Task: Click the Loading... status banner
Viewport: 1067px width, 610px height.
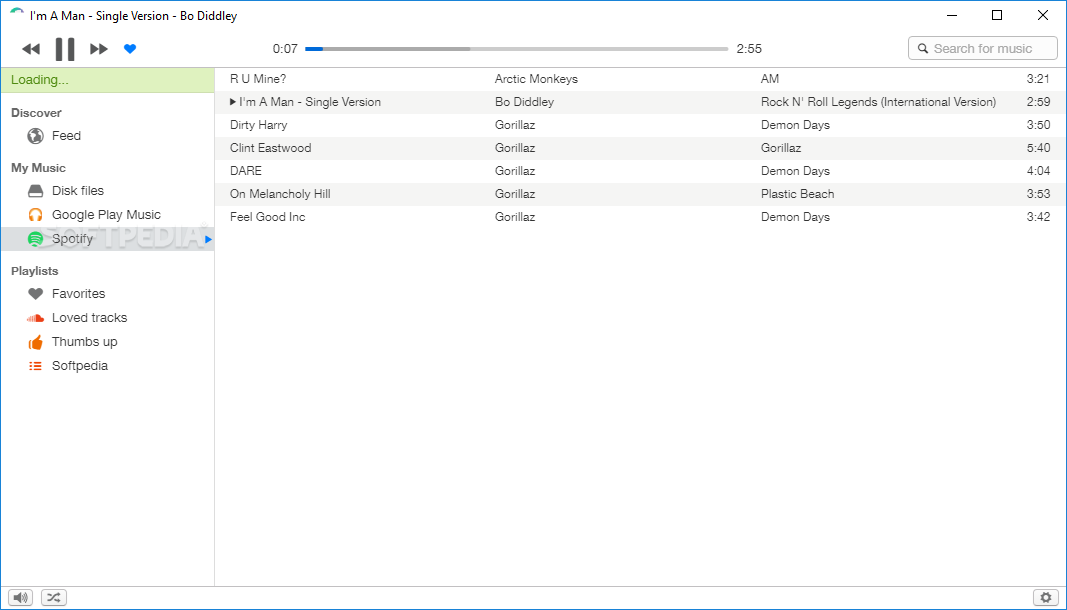Action: (x=108, y=80)
